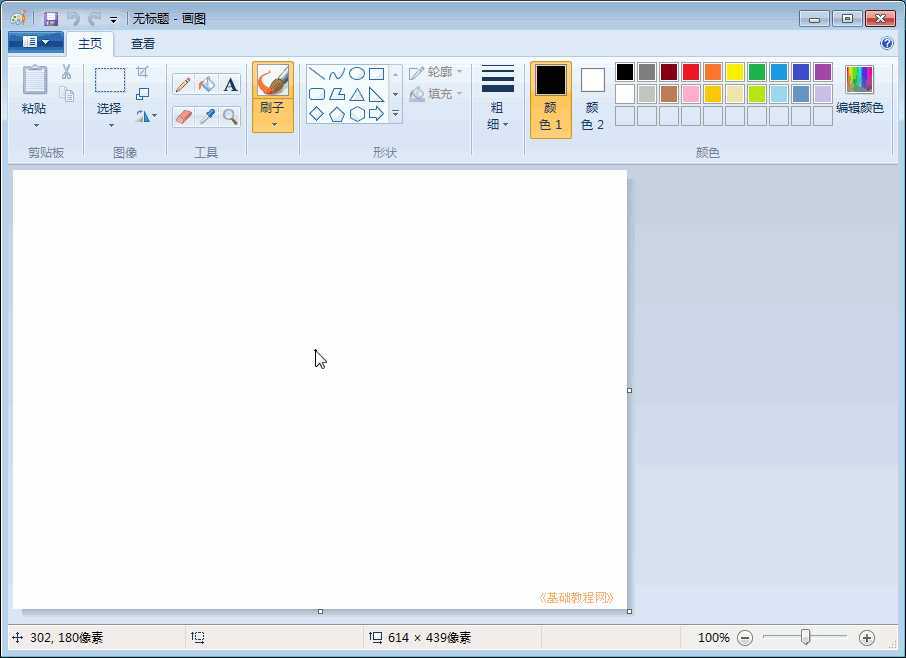The width and height of the screenshot is (906, 658).
Task: Open the Paint application menu
Action: 35,42
